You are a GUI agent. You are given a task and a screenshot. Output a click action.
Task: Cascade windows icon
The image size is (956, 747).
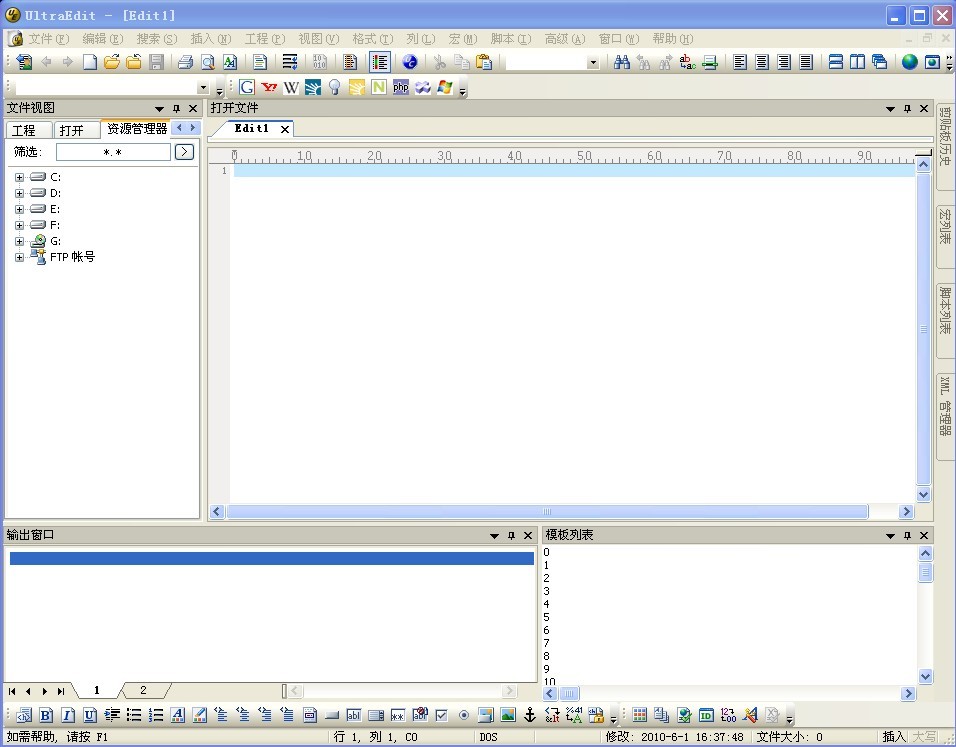pos(879,62)
